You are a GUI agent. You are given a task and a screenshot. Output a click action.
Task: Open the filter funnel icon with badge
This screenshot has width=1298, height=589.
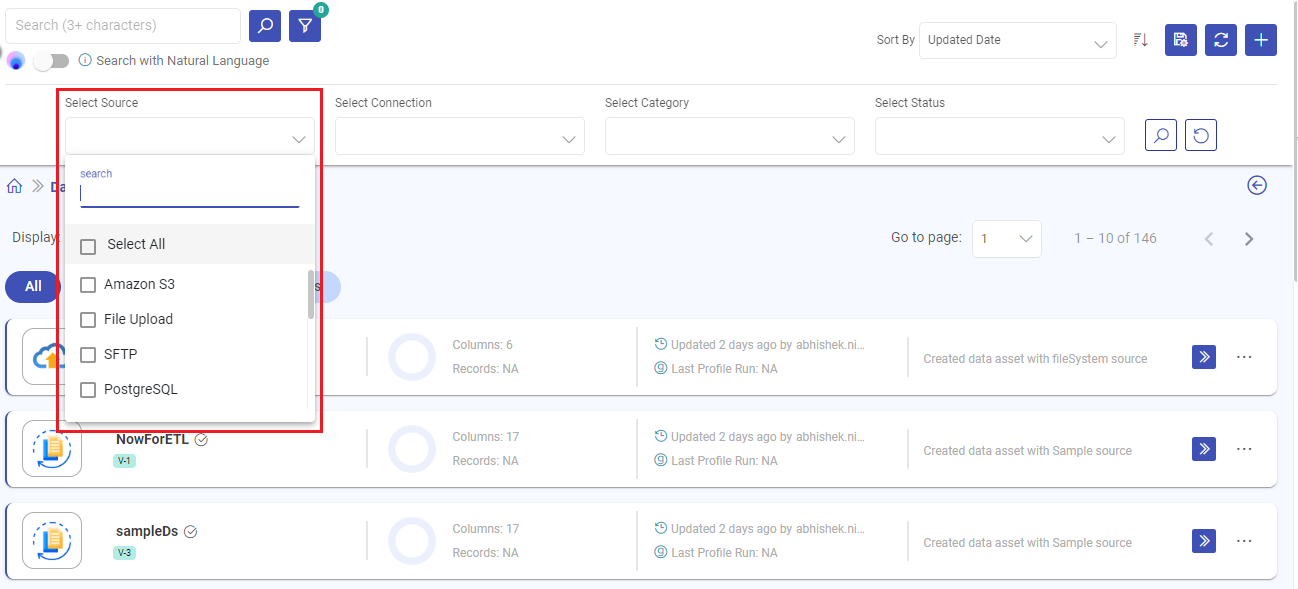[305, 25]
